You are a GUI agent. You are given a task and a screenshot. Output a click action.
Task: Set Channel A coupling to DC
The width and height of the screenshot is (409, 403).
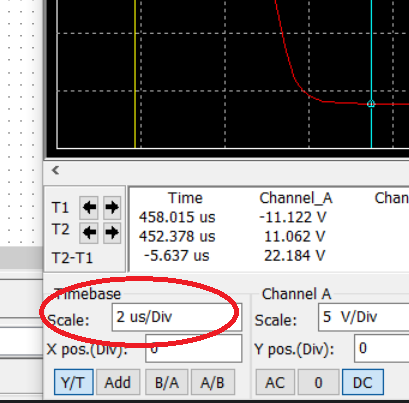pos(363,382)
